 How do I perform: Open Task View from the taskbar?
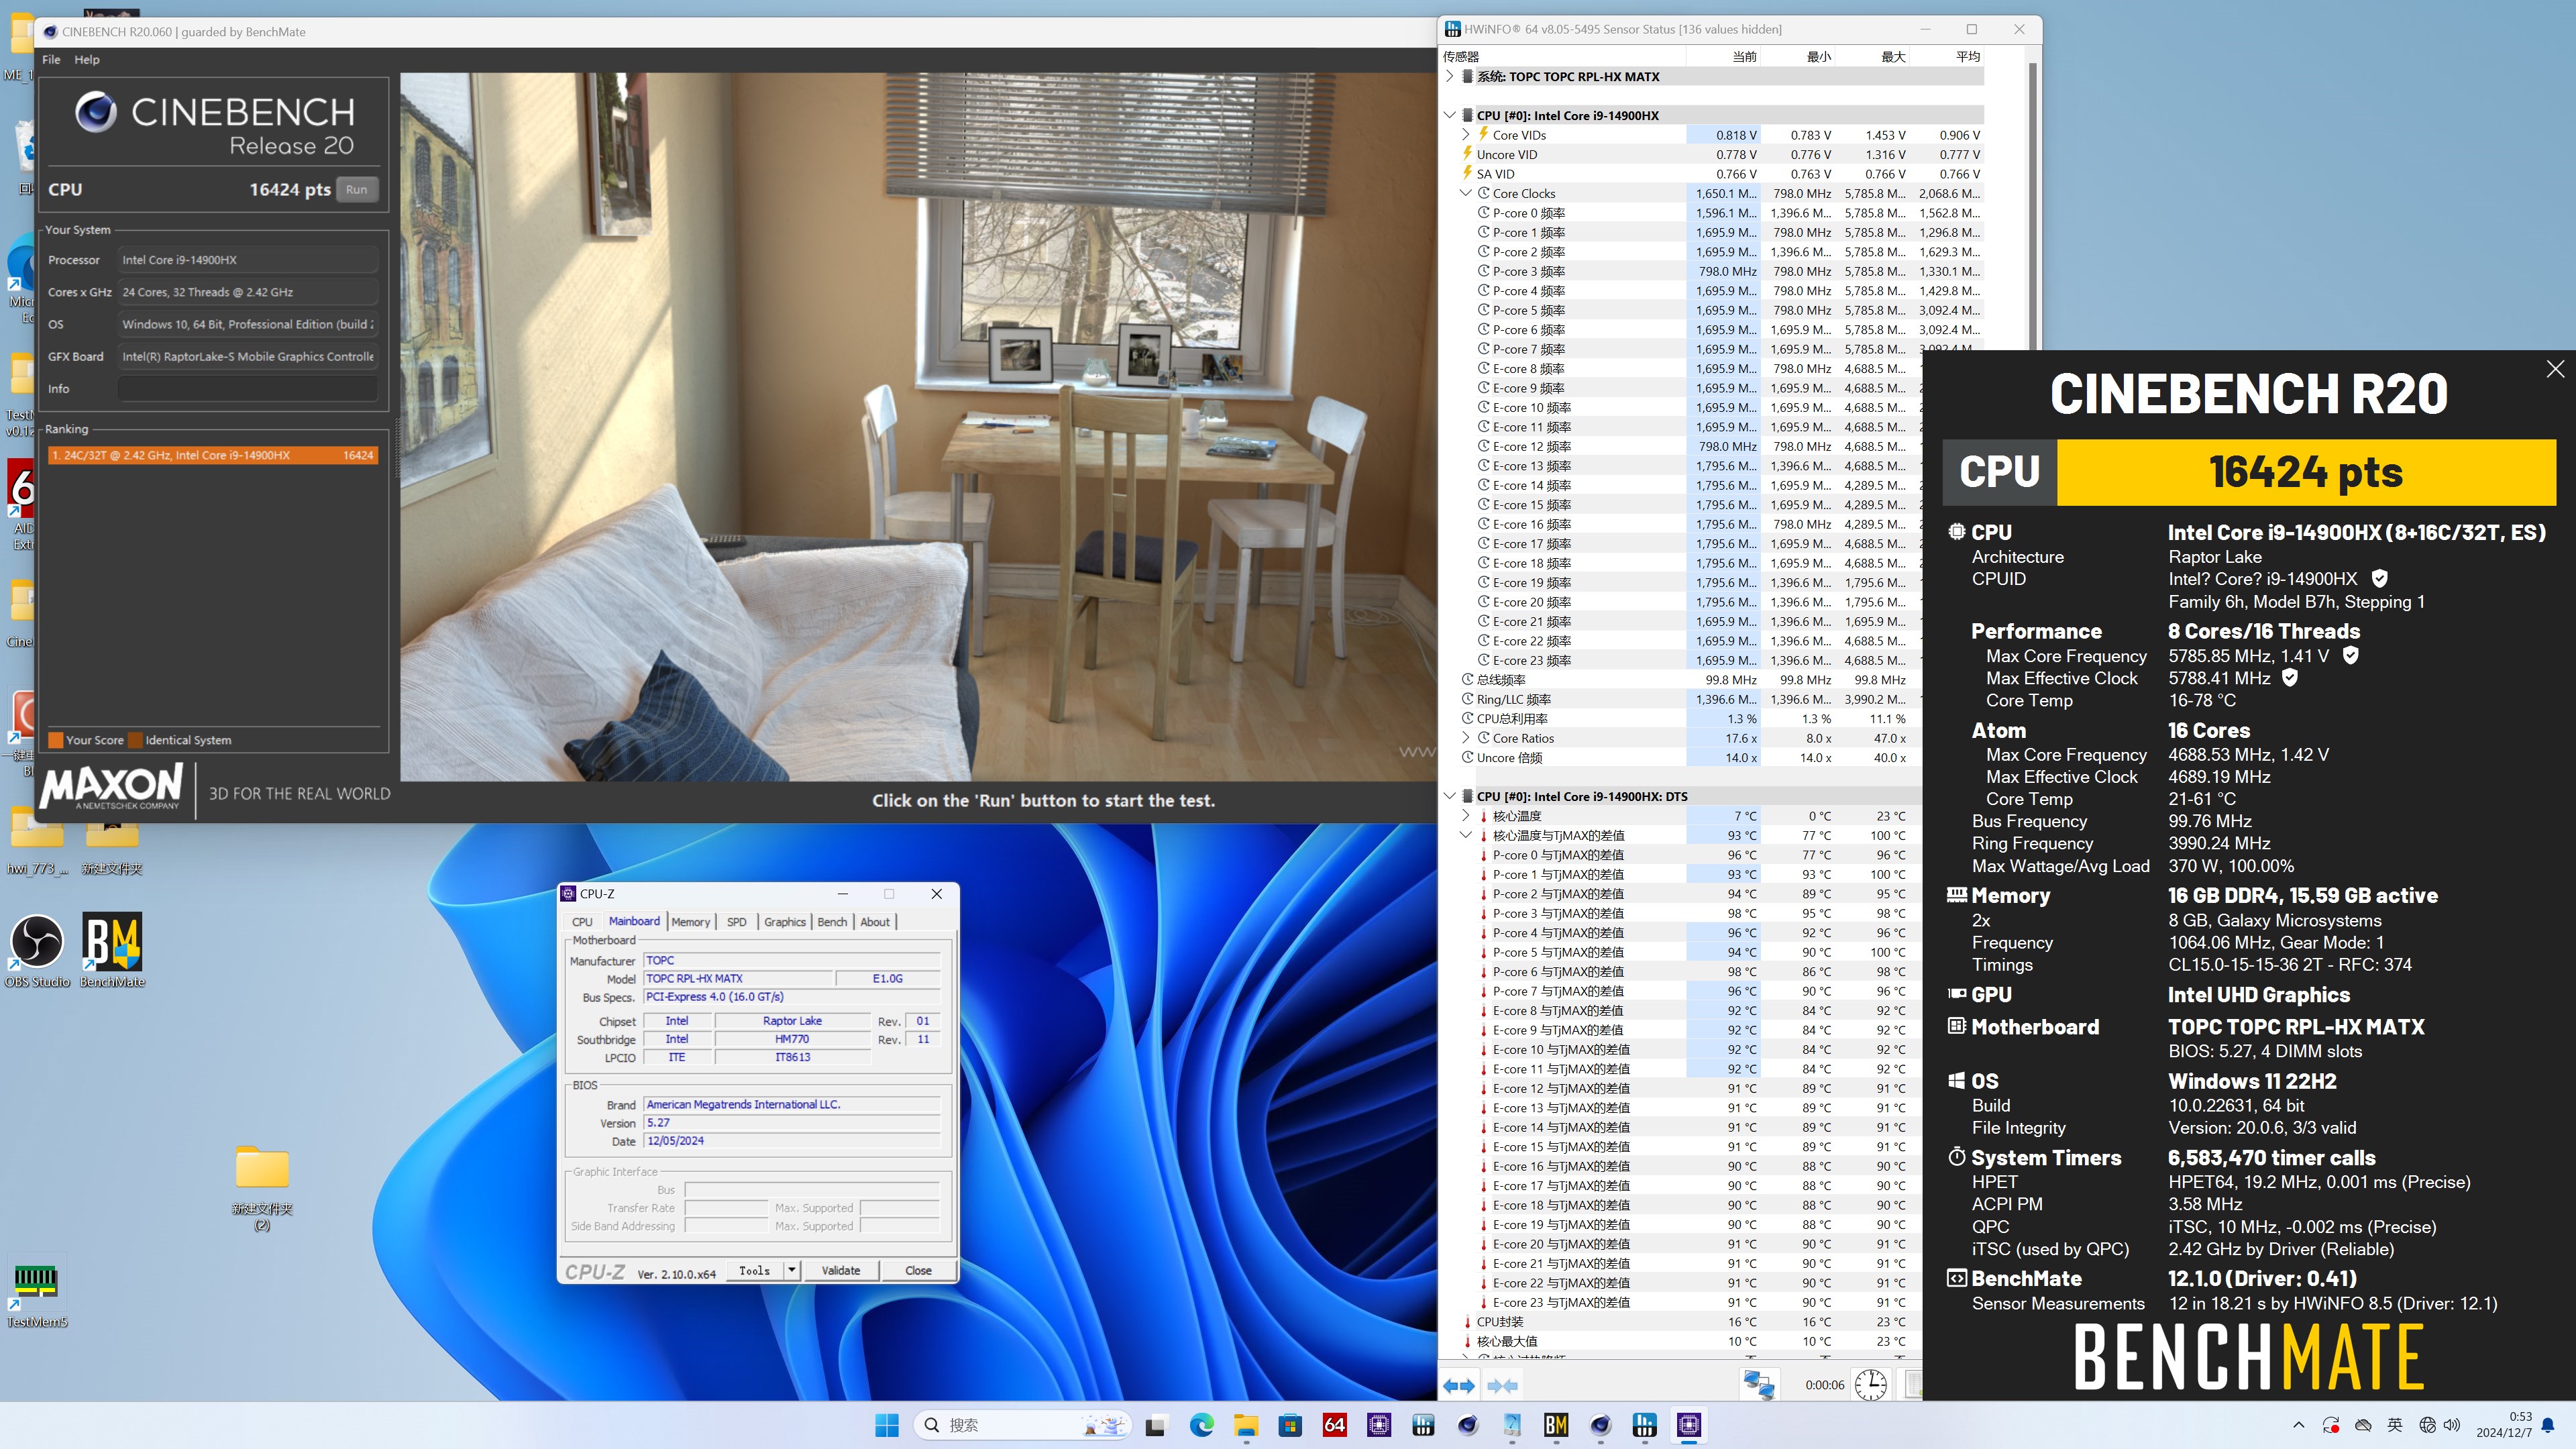click(x=1156, y=1425)
